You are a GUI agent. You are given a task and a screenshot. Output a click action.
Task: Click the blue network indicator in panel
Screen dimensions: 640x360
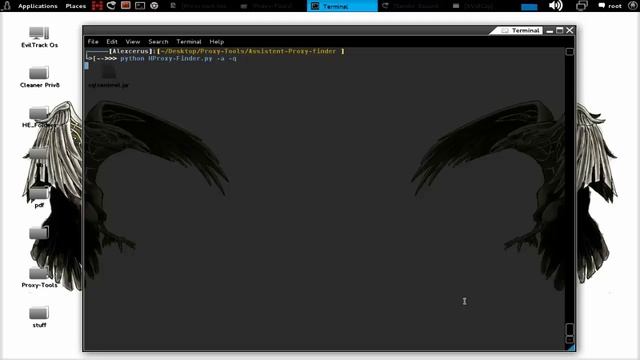529,7
